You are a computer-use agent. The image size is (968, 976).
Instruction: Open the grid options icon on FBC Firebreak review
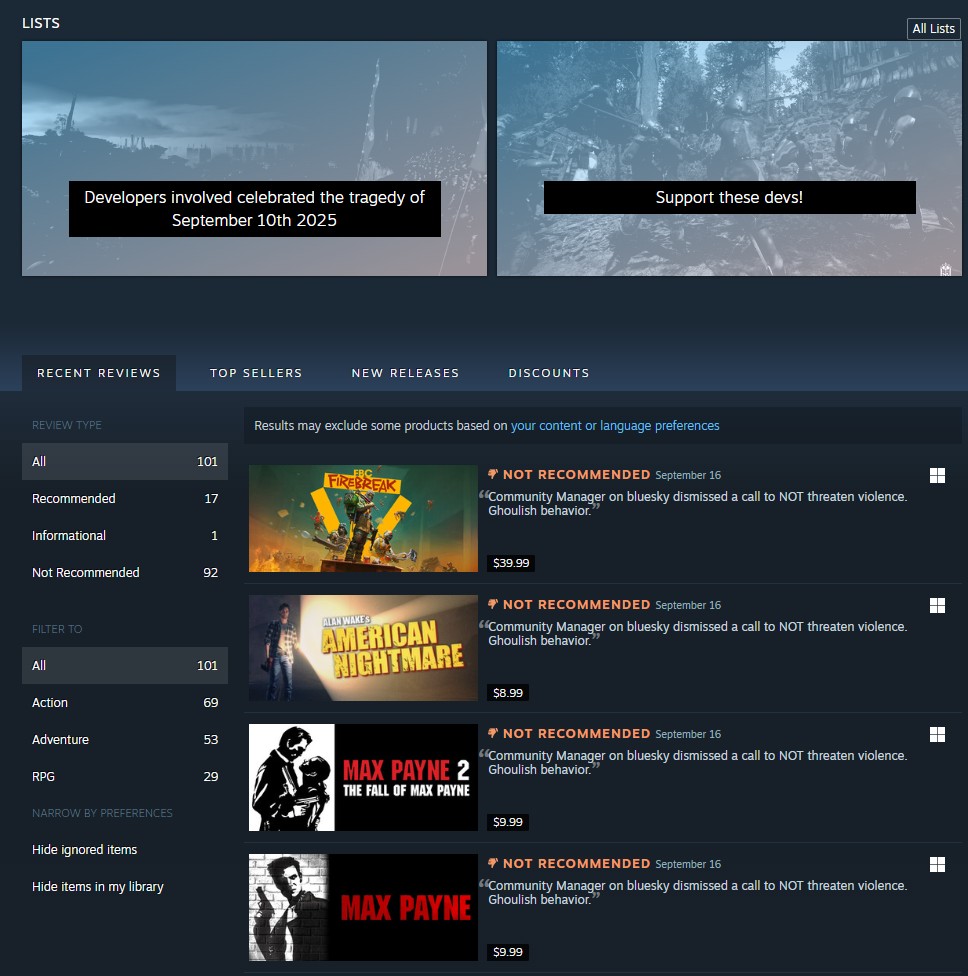coord(937,475)
